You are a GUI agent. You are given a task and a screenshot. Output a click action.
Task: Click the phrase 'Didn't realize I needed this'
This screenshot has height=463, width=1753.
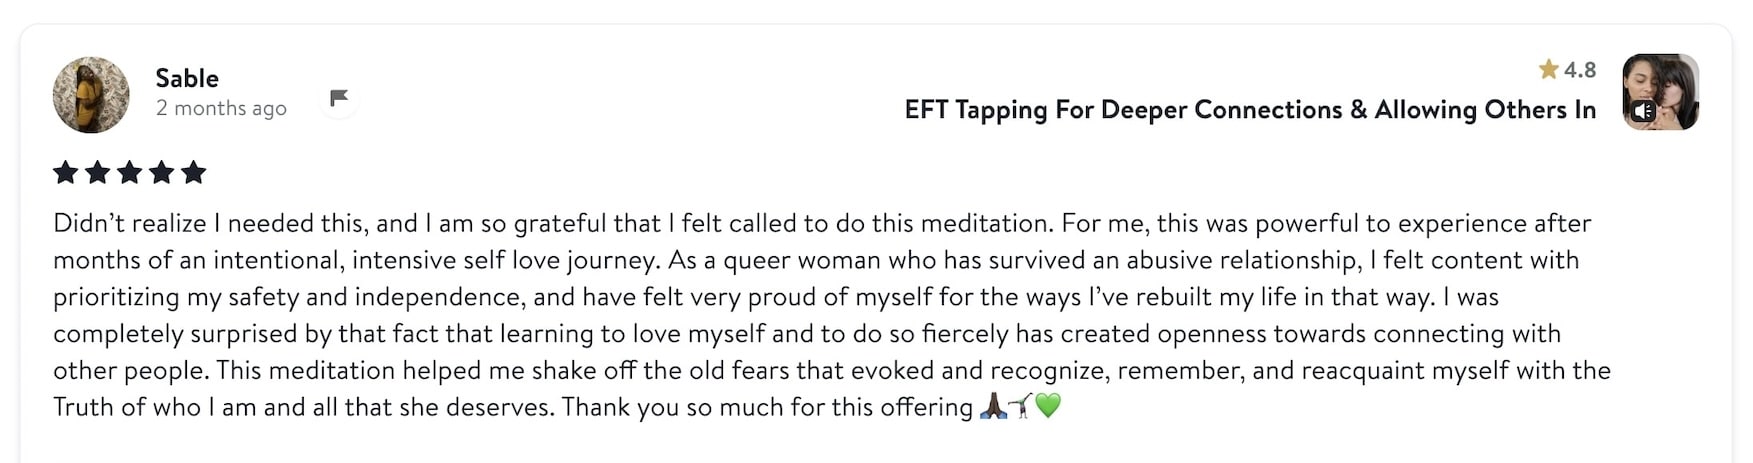[211, 223]
